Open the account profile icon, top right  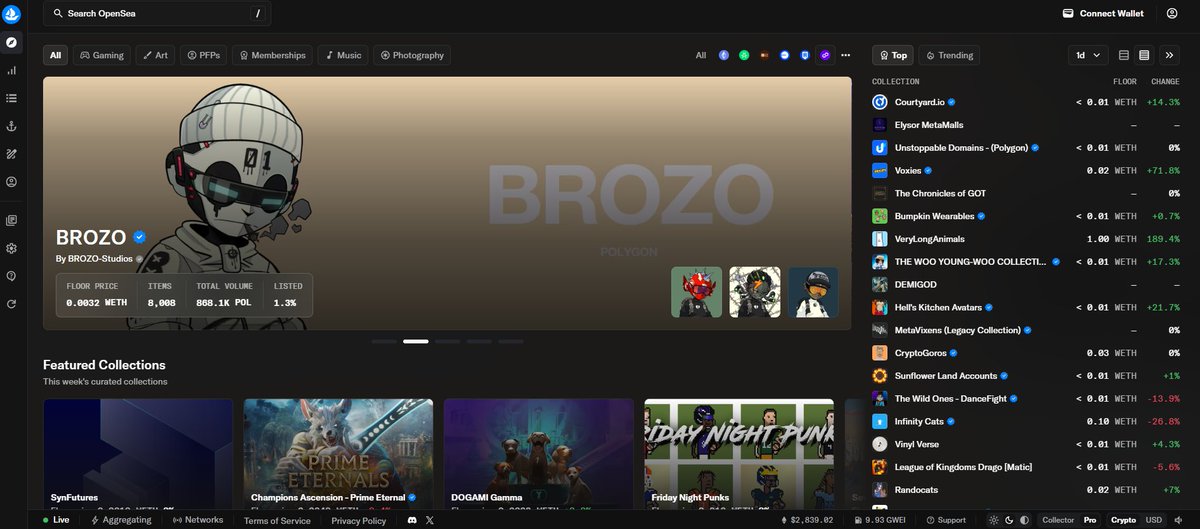click(x=1172, y=14)
